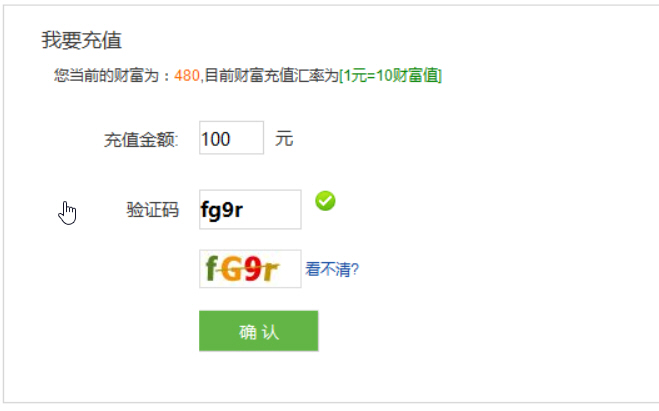This screenshot has height=411, width=659.
Task: Click the green 10财富值 rate text
Action: pyautogui.click(x=407, y=76)
